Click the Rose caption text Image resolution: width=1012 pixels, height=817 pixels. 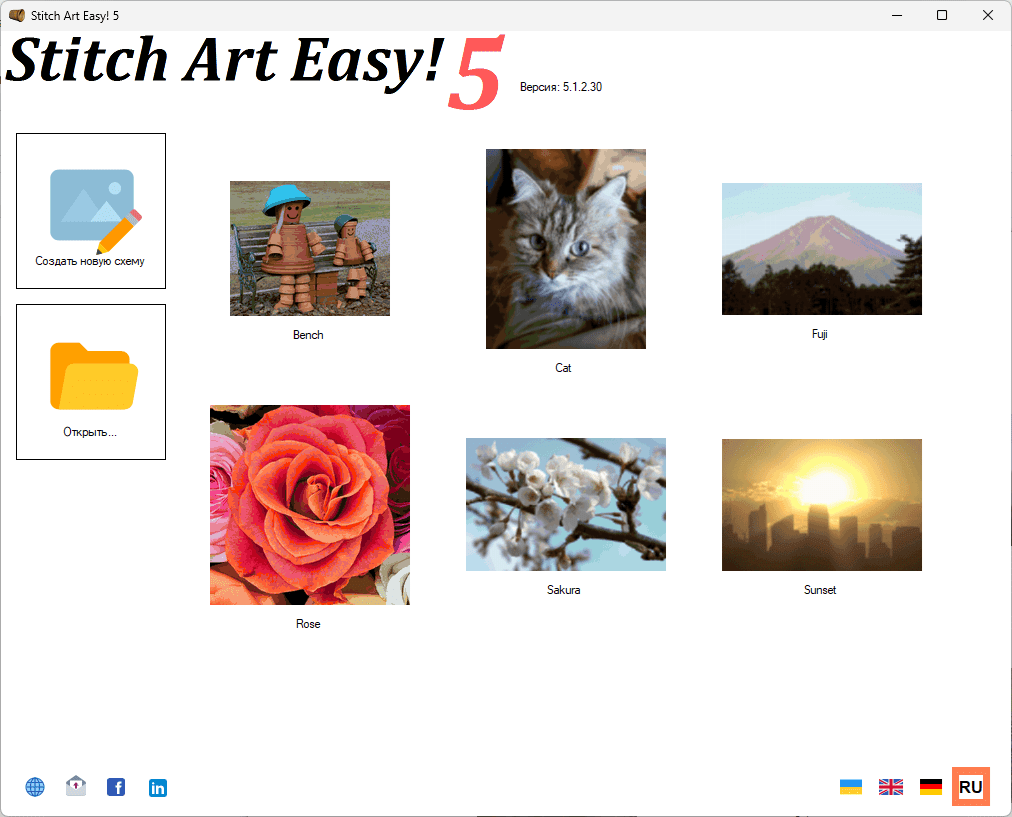308,624
